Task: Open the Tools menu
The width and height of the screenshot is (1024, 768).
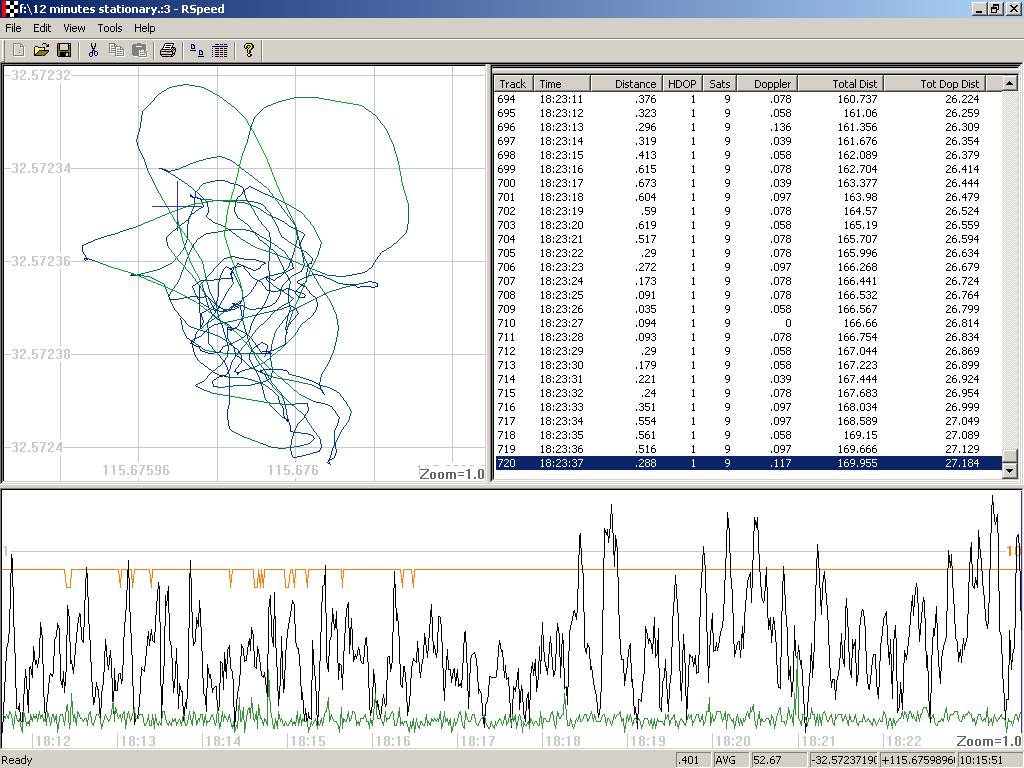Action: click(x=110, y=28)
